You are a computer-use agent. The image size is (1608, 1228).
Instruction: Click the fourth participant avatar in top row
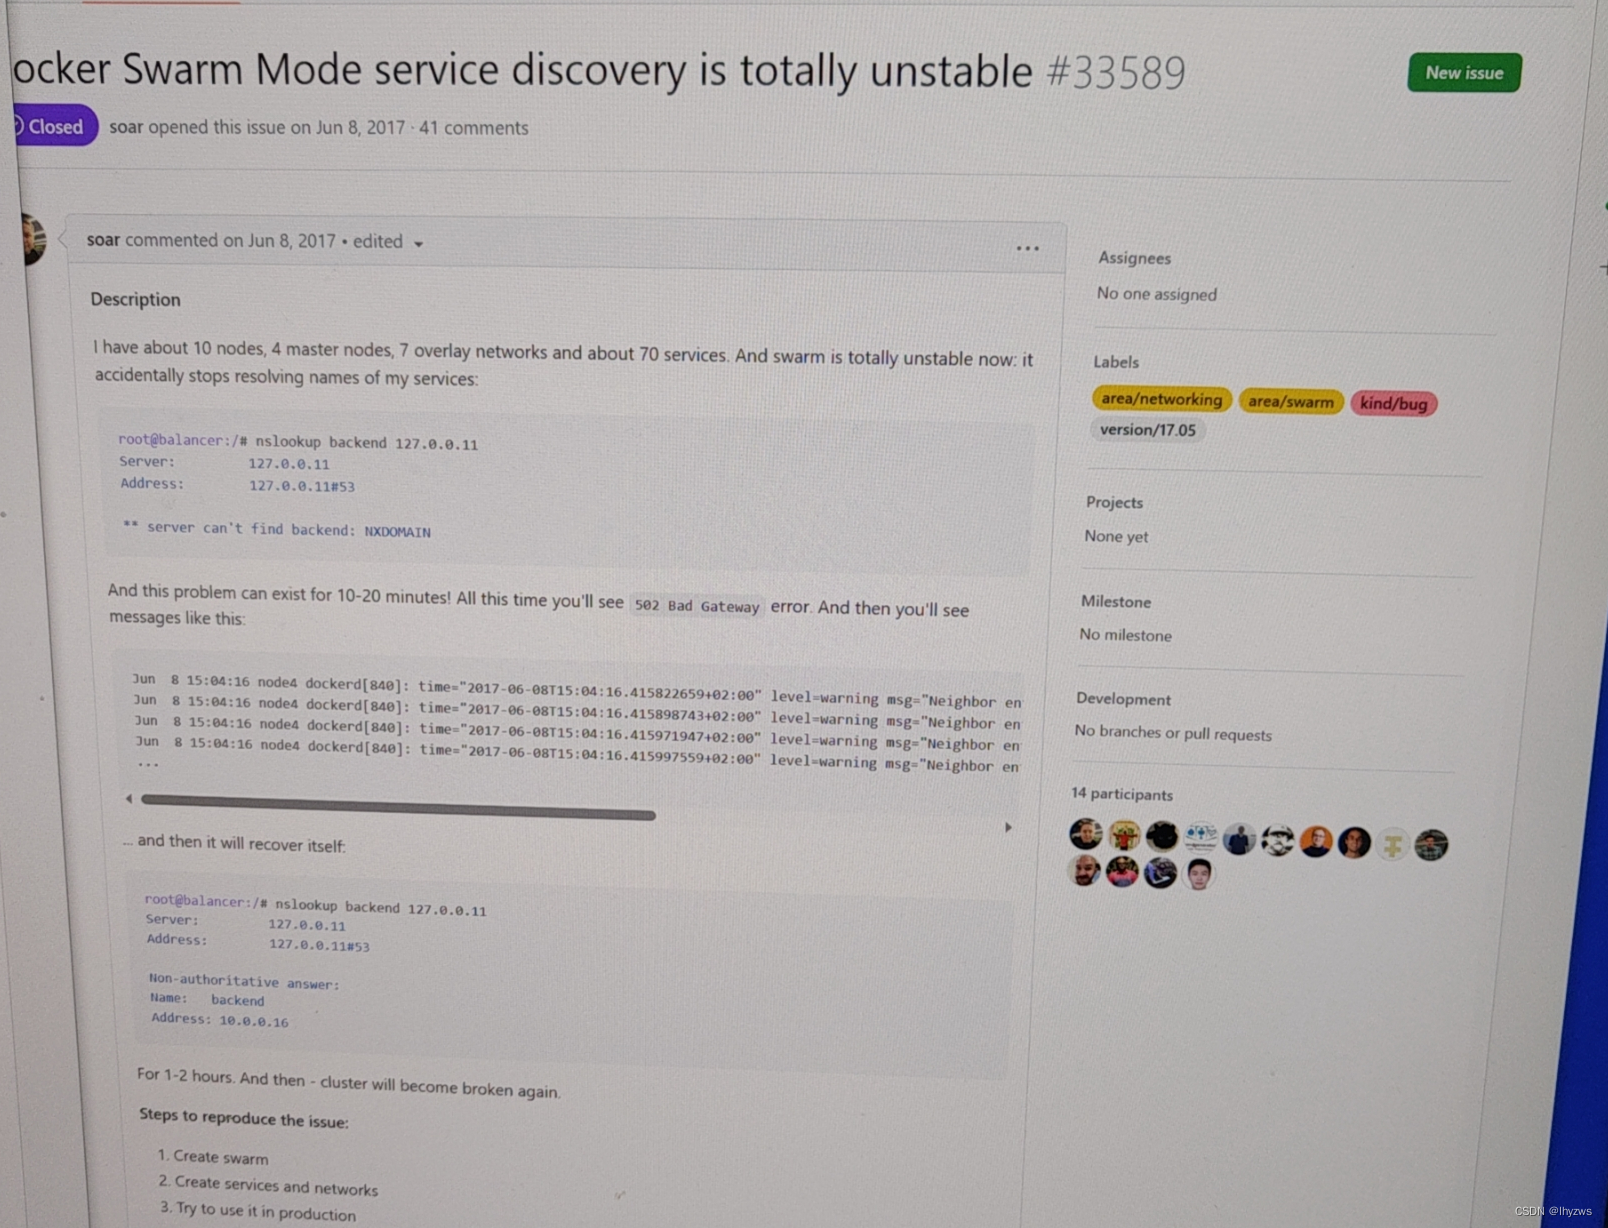(1201, 838)
